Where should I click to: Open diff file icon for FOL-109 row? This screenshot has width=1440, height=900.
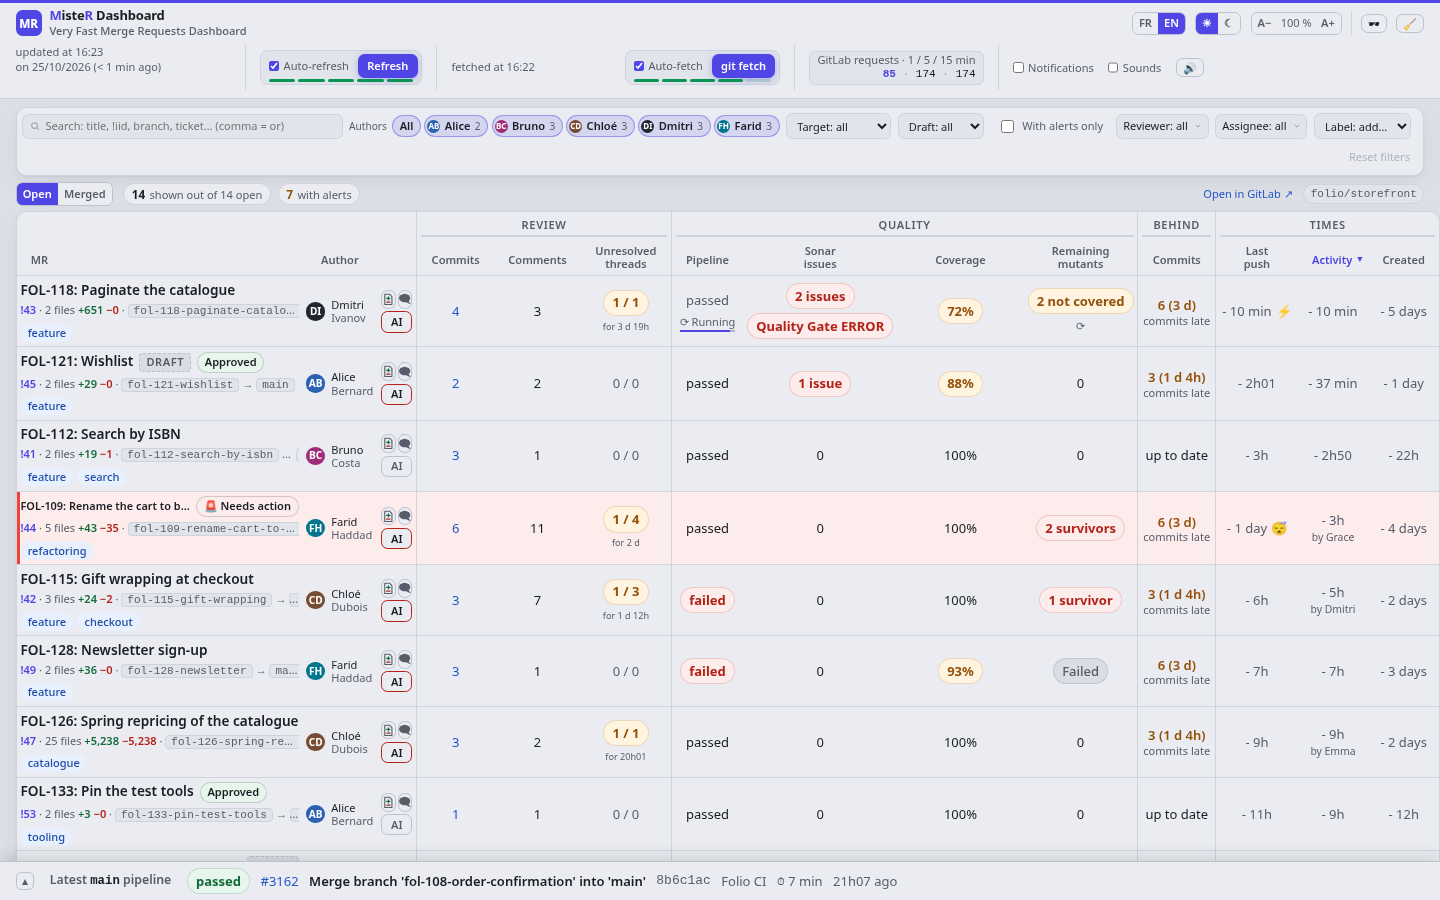(x=388, y=516)
